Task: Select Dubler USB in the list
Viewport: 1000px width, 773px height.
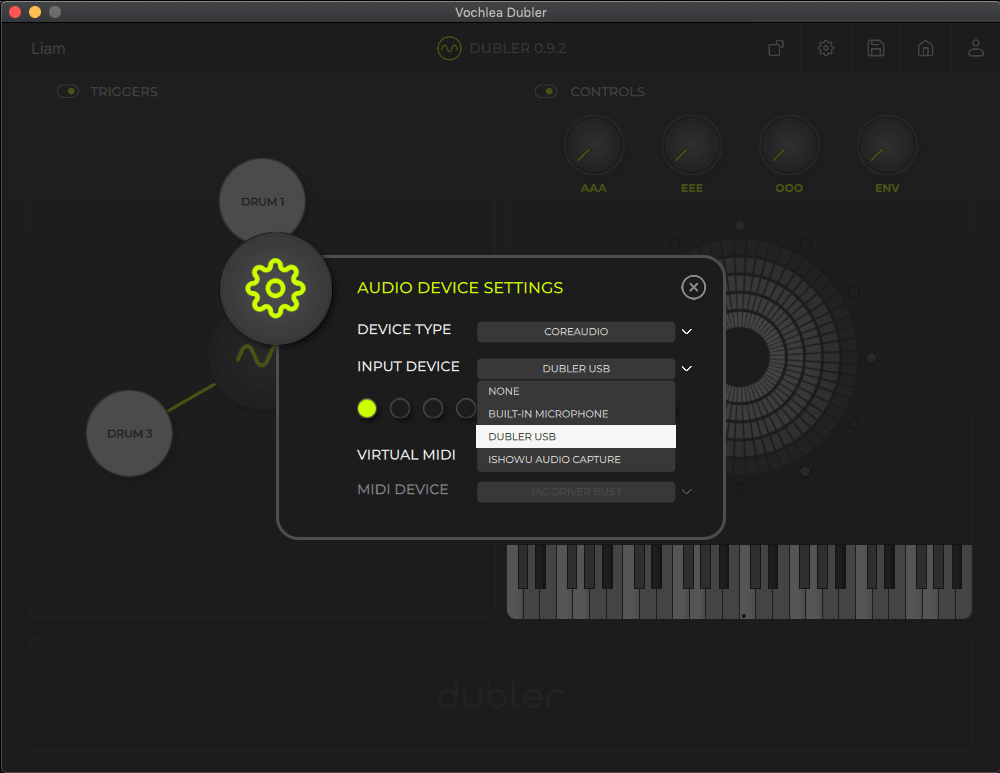Action: coord(576,437)
